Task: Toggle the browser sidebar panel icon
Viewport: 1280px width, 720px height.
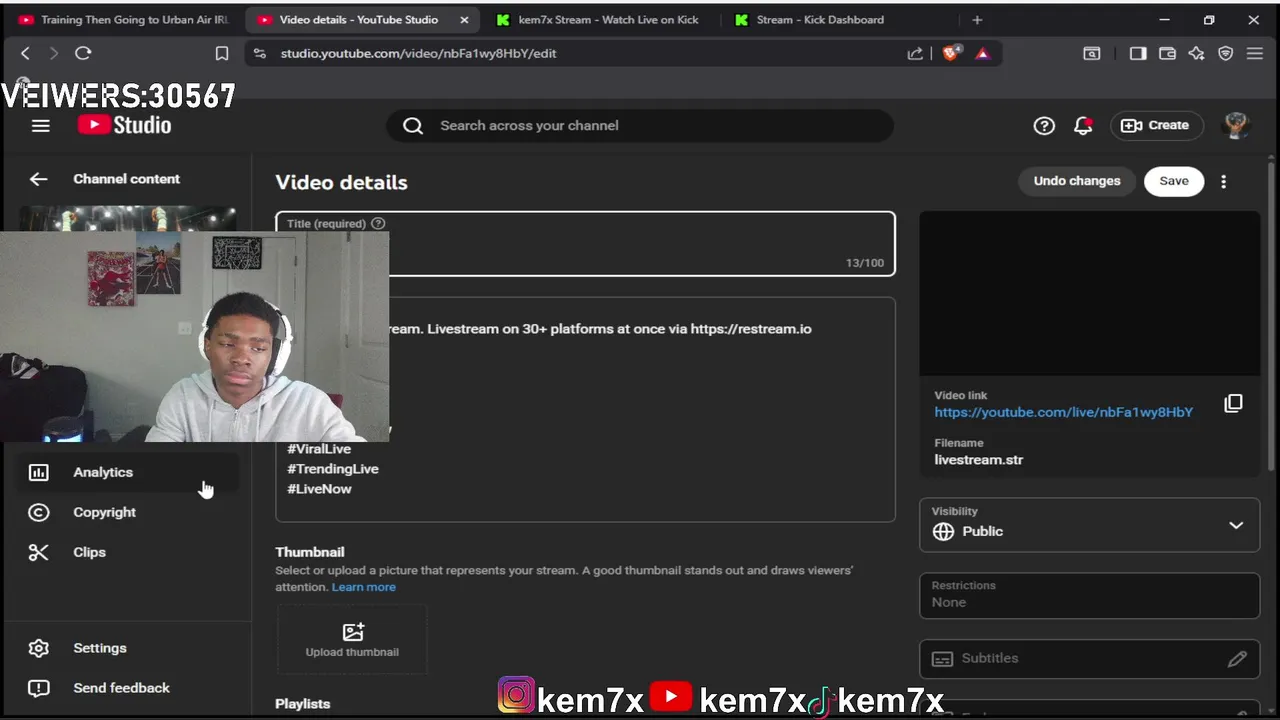Action: pyautogui.click(x=1138, y=53)
